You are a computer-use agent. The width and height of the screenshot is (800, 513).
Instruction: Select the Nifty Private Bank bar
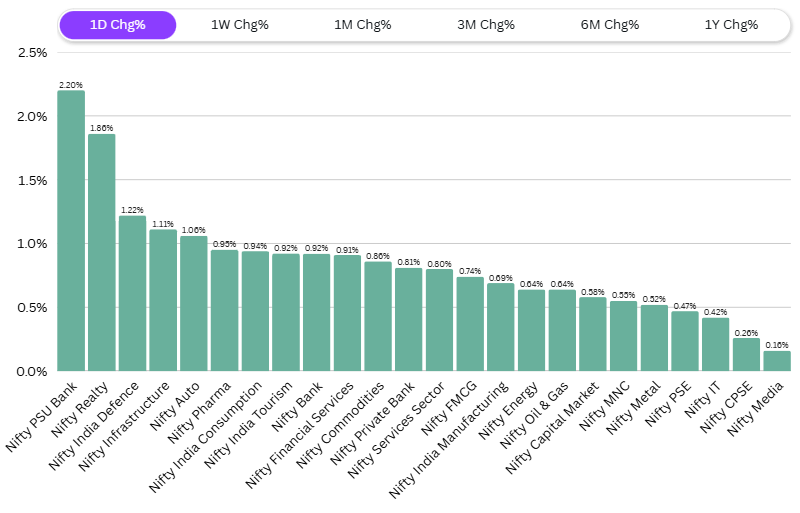409,319
